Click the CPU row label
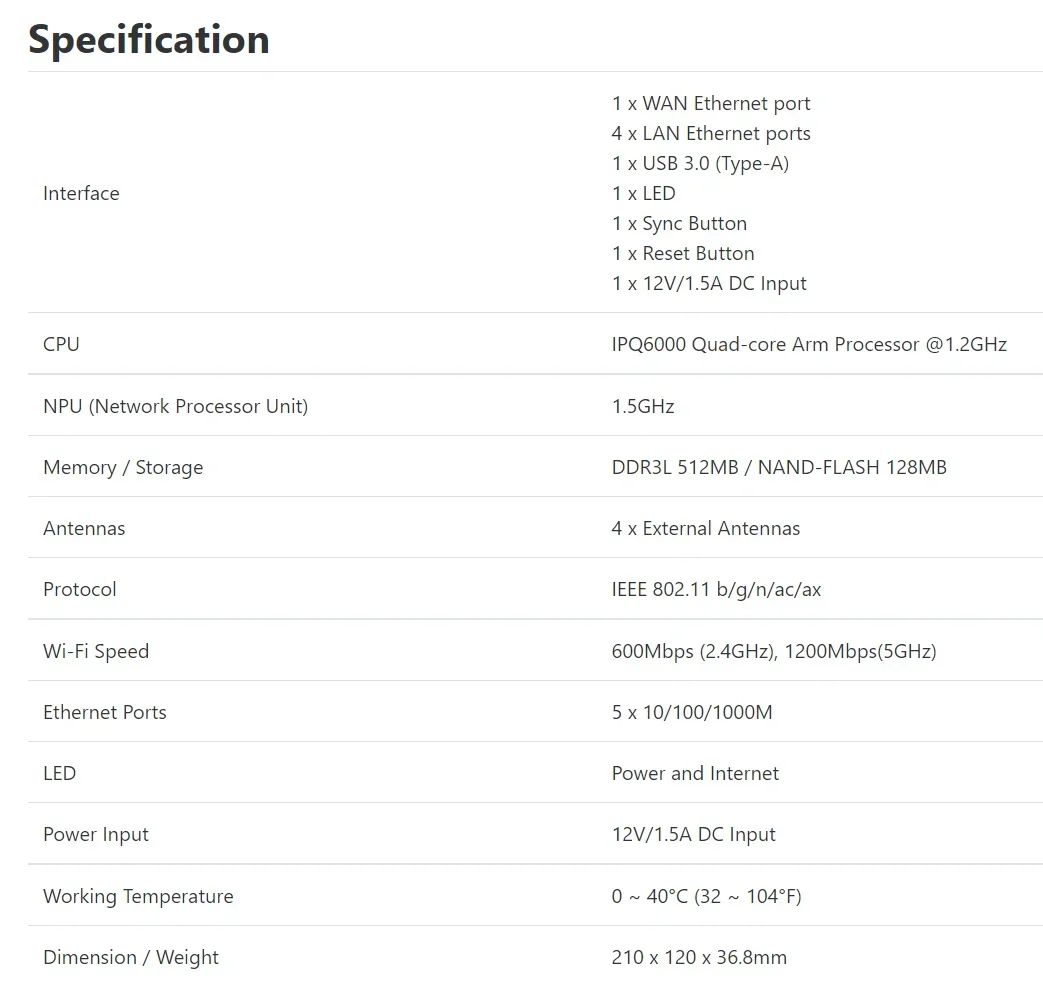1043x992 pixels. click(x=61, y=345)
